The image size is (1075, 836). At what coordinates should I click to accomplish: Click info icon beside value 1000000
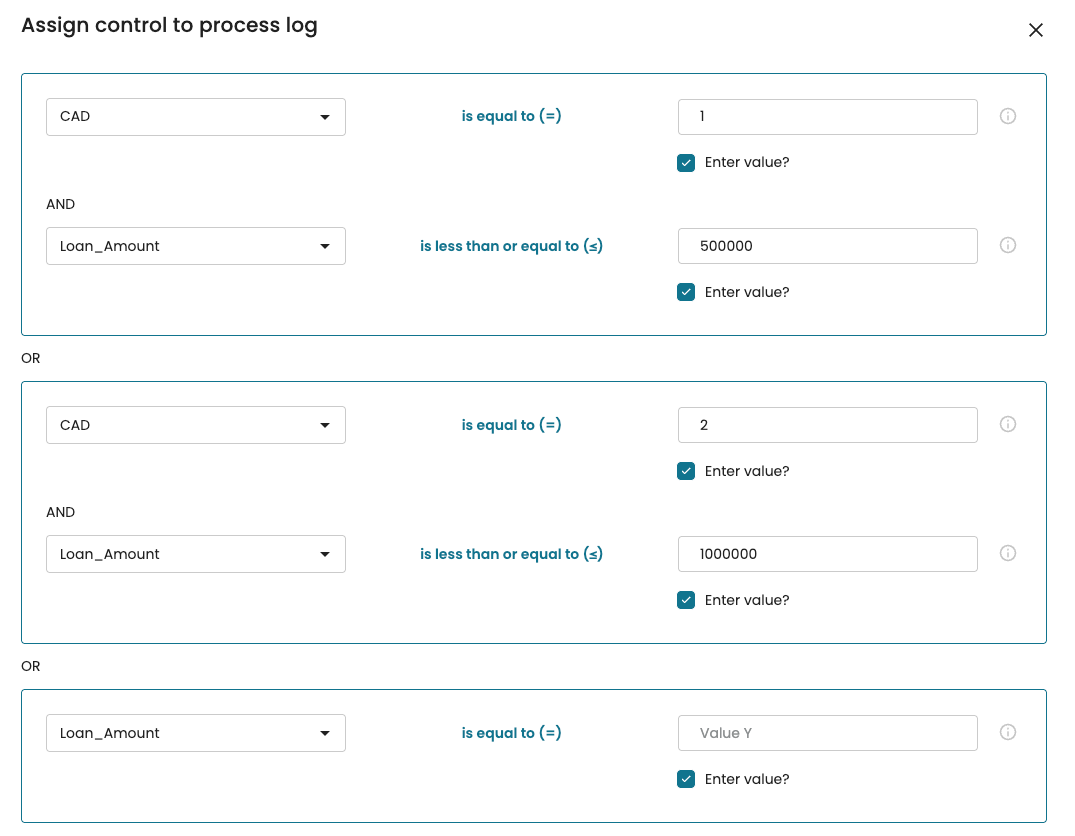(x=1008, y=553)
